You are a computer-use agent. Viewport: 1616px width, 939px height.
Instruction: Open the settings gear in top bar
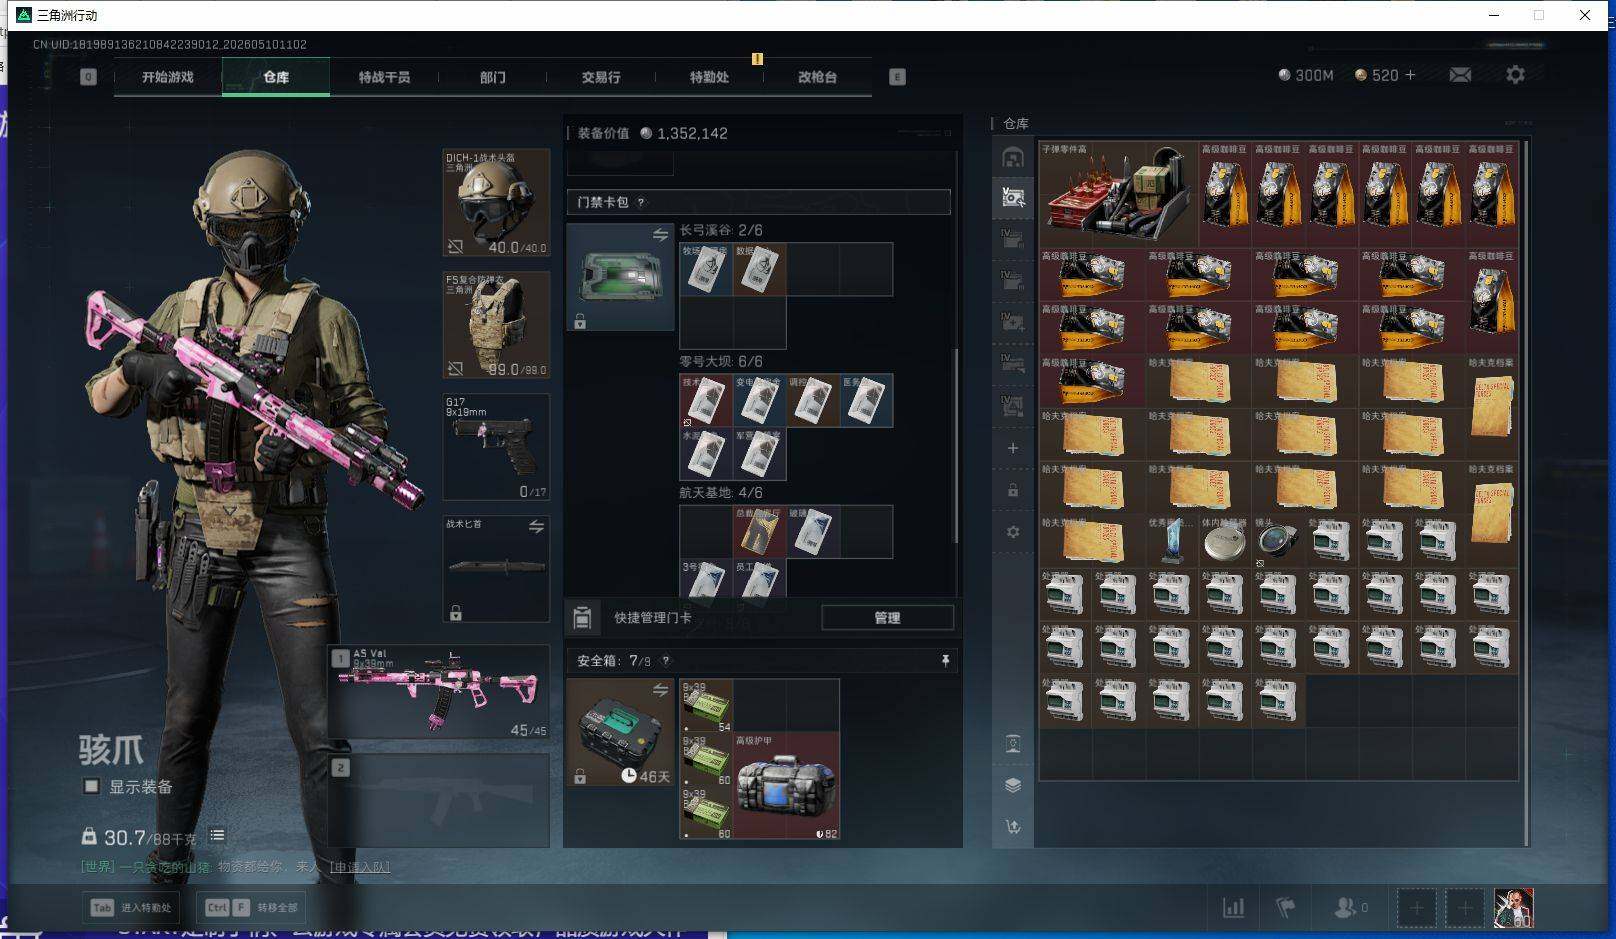point(1515,75)
